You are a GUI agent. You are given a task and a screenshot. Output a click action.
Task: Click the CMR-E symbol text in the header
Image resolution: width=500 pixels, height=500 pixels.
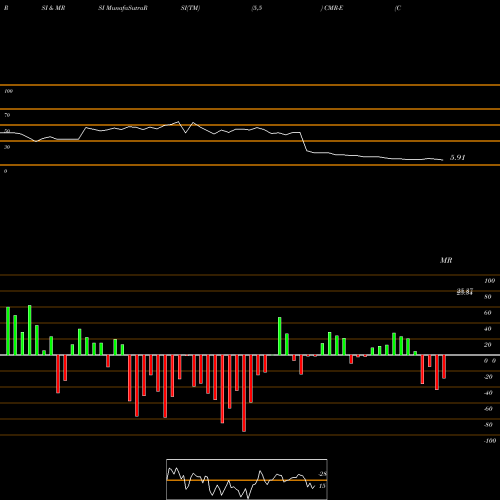click(333, 8)
